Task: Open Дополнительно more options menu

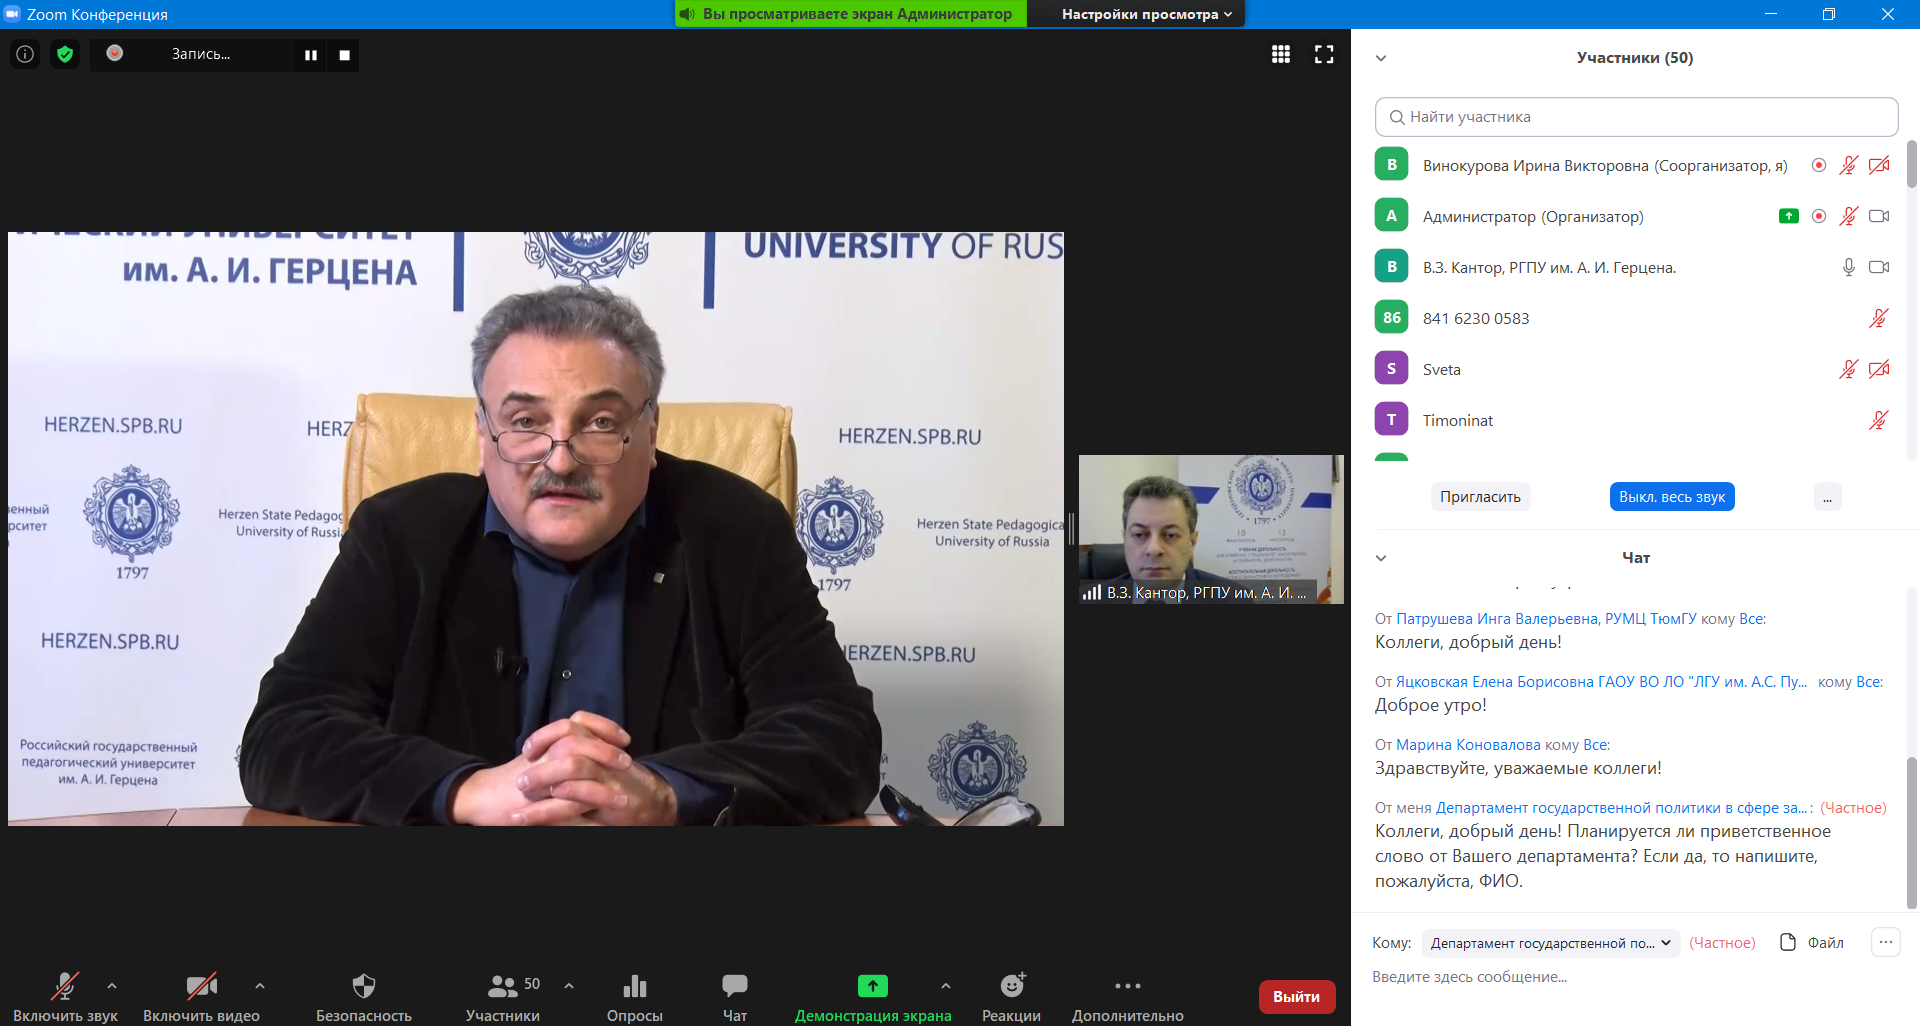Action: 1127,997
